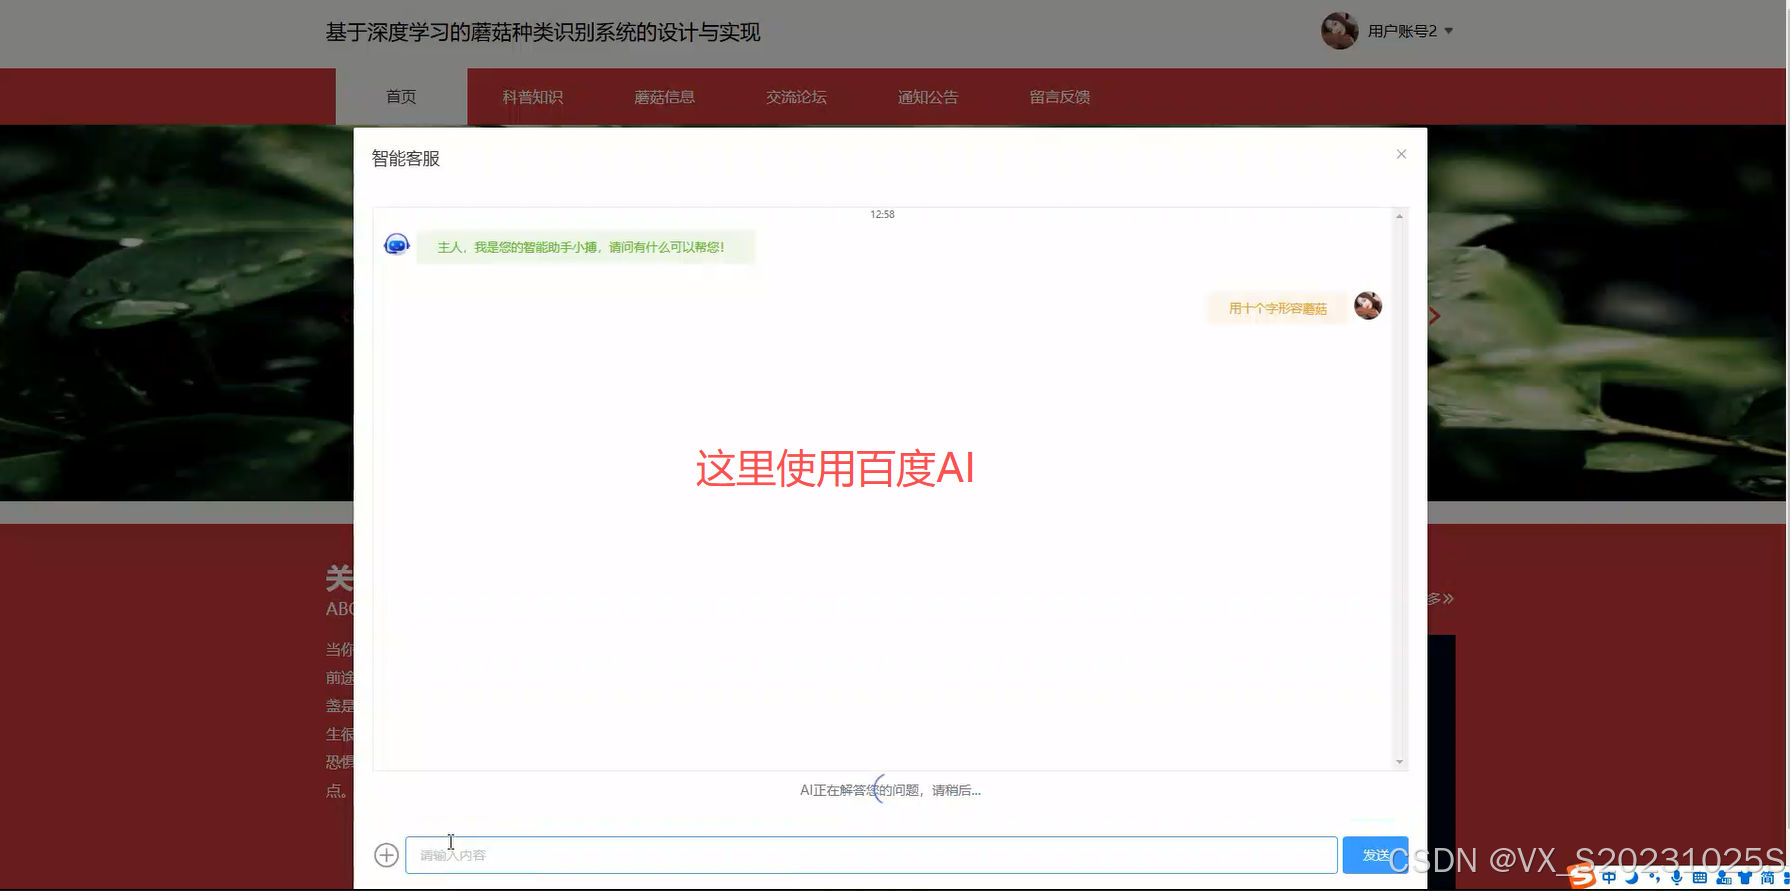Toggle the 简 simplified Chinese IME icon
The image size is (1790, 891).
tap(1767, 877)
